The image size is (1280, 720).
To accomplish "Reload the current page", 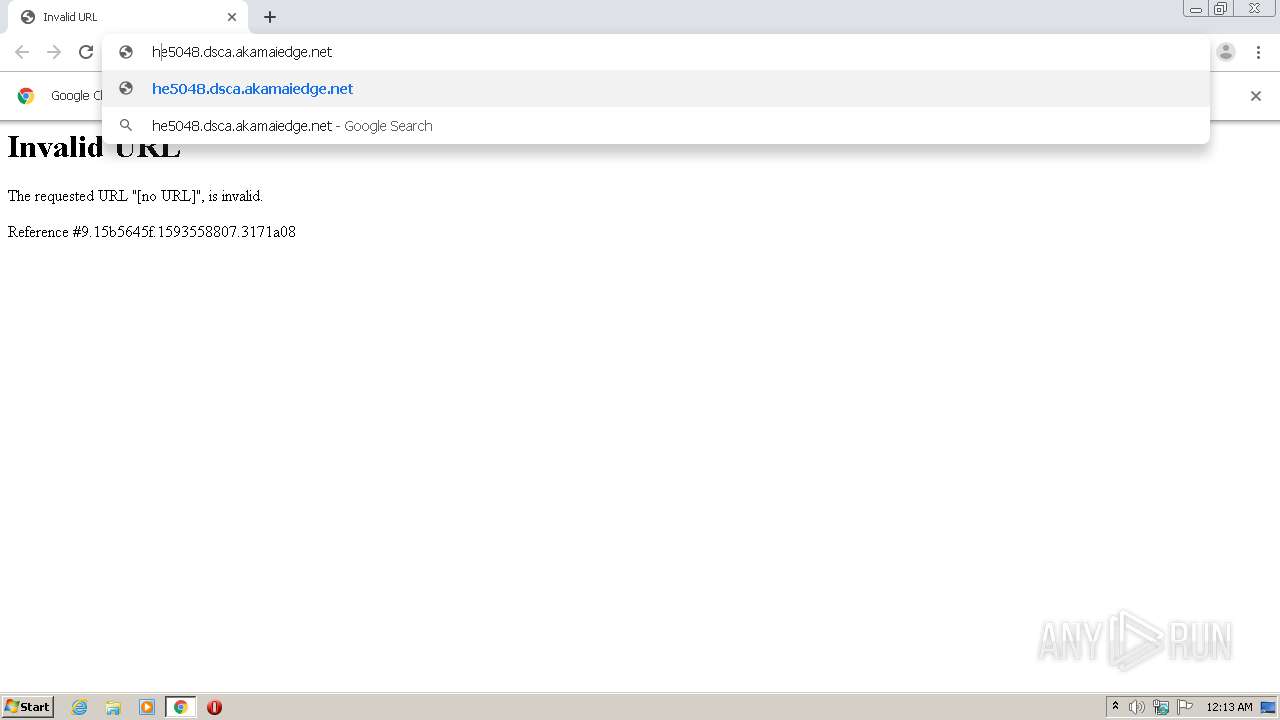I will coord(86,52).
